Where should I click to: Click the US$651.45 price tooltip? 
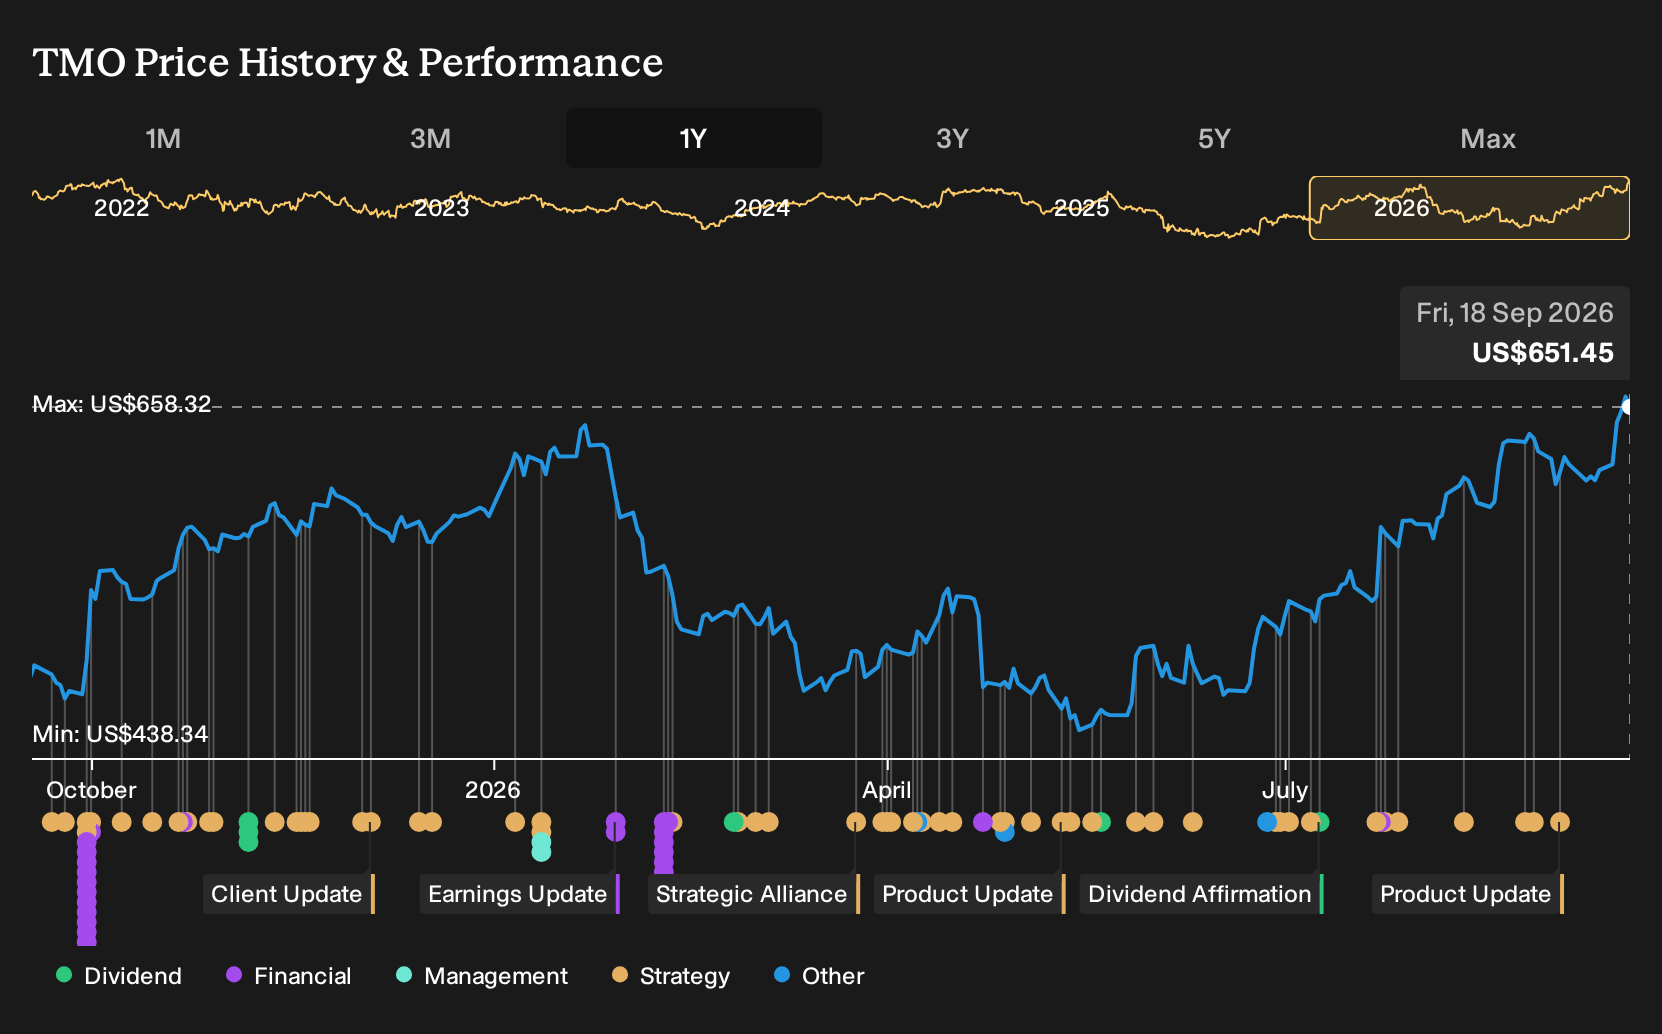click(1542, 353)
